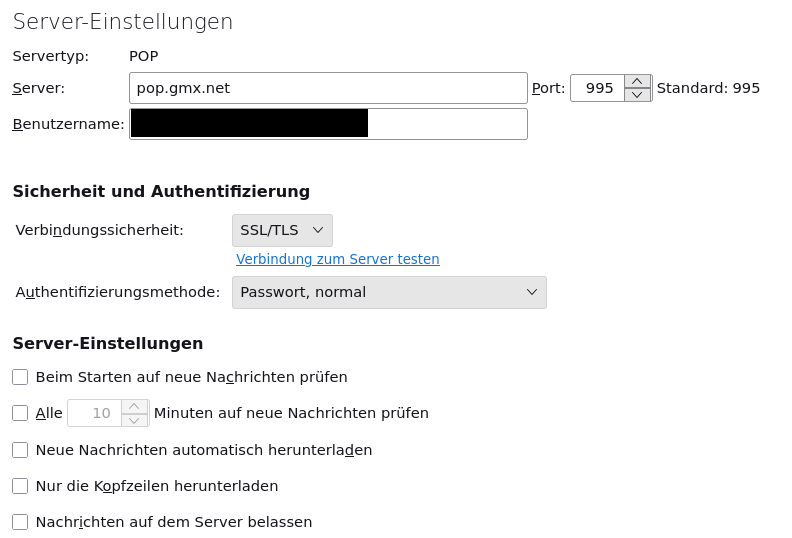
Task: Click the Port: label text
Action: click(x=548, y=88)
